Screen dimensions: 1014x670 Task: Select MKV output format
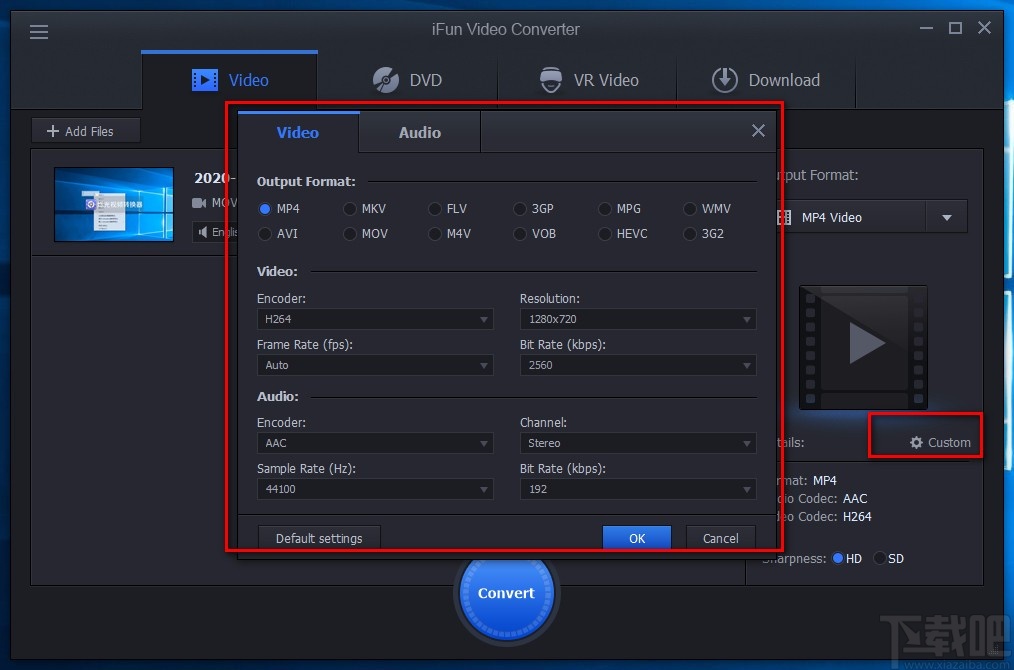coord(364,208)
